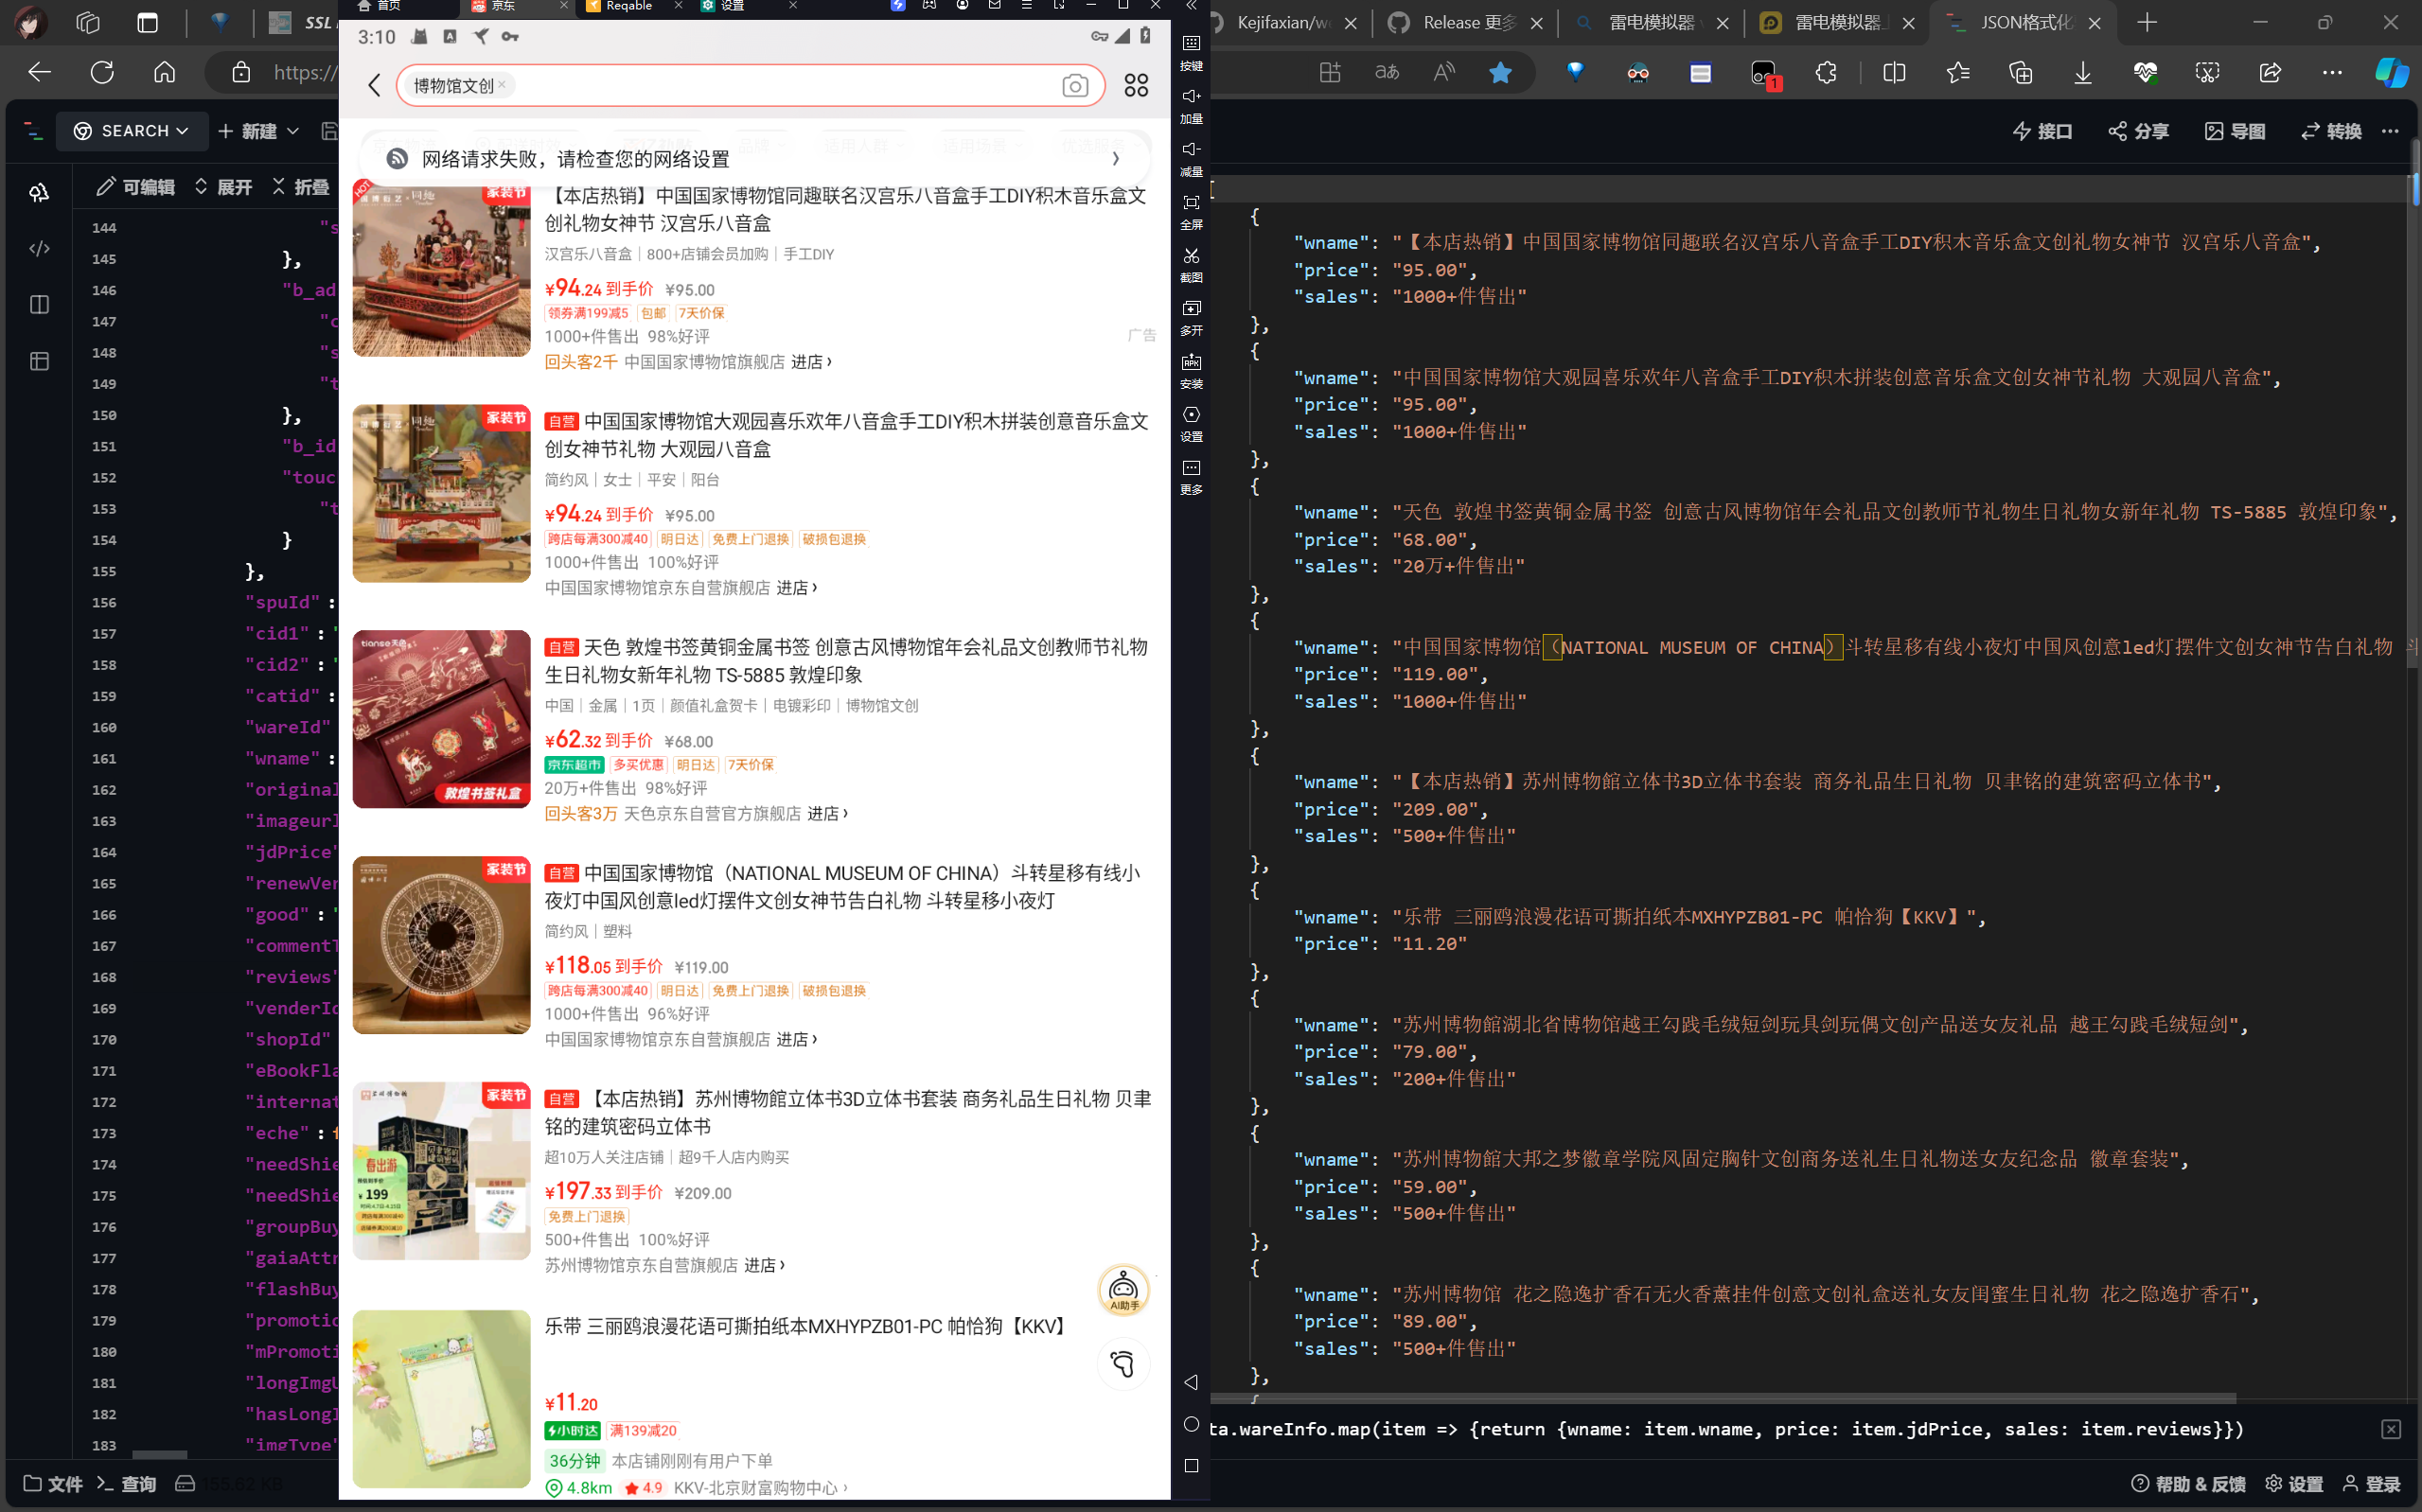Switch to the 设置 emulator tab

click(x=747, y=7)
